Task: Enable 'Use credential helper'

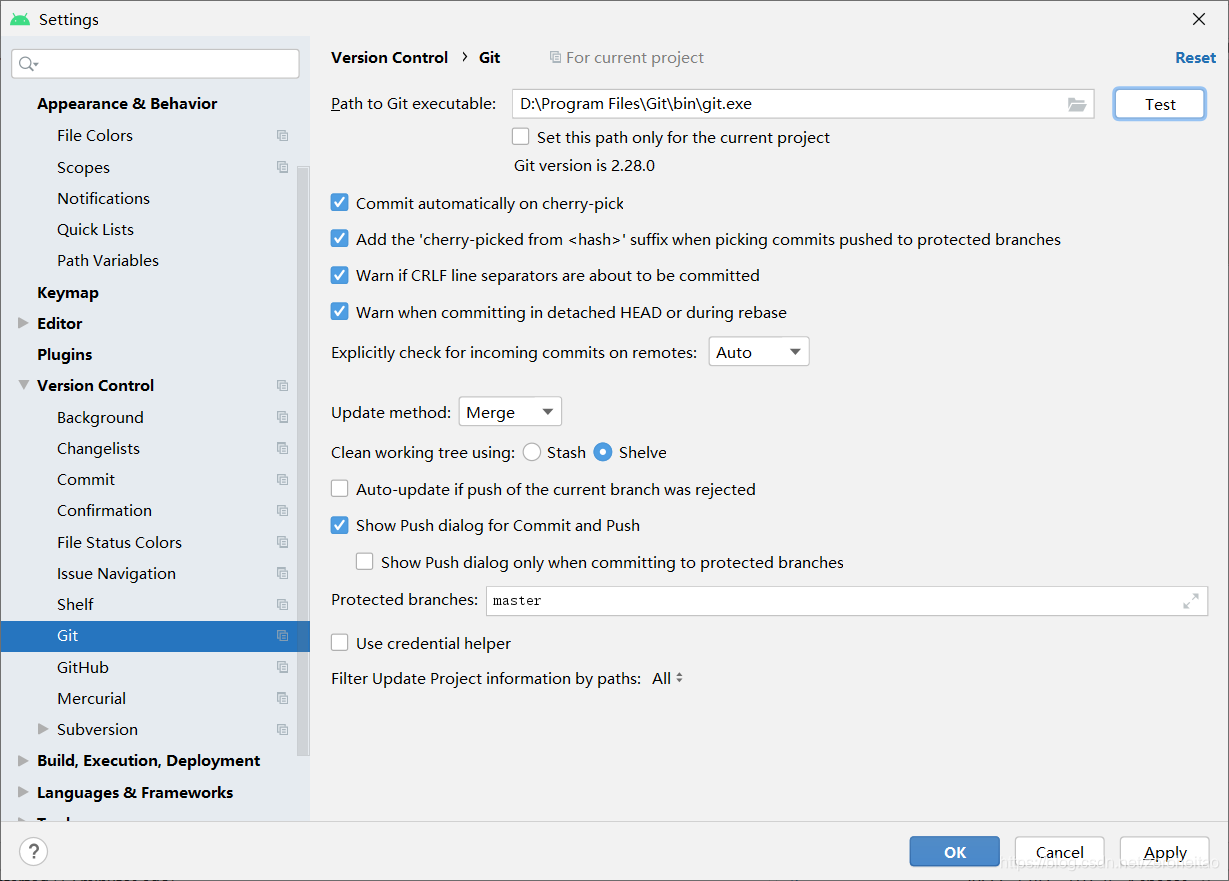Action: 339,643
